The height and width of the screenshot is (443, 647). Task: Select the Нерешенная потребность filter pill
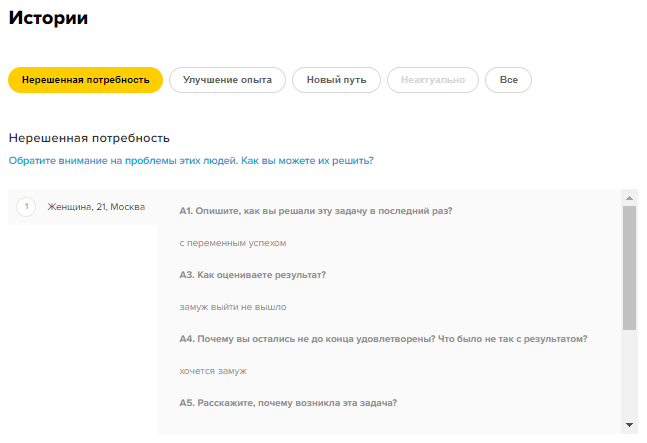(x=85, y=80)
